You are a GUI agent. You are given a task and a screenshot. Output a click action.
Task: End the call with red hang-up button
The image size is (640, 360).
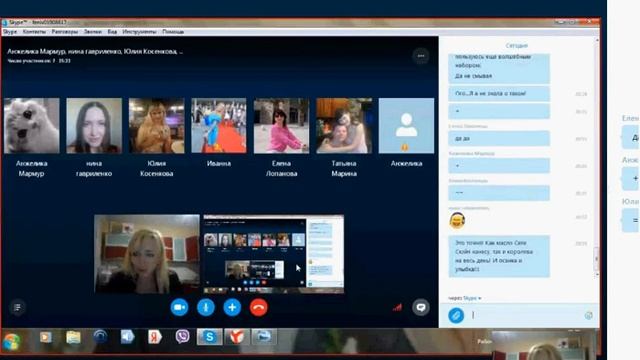[x=258, y=307]
